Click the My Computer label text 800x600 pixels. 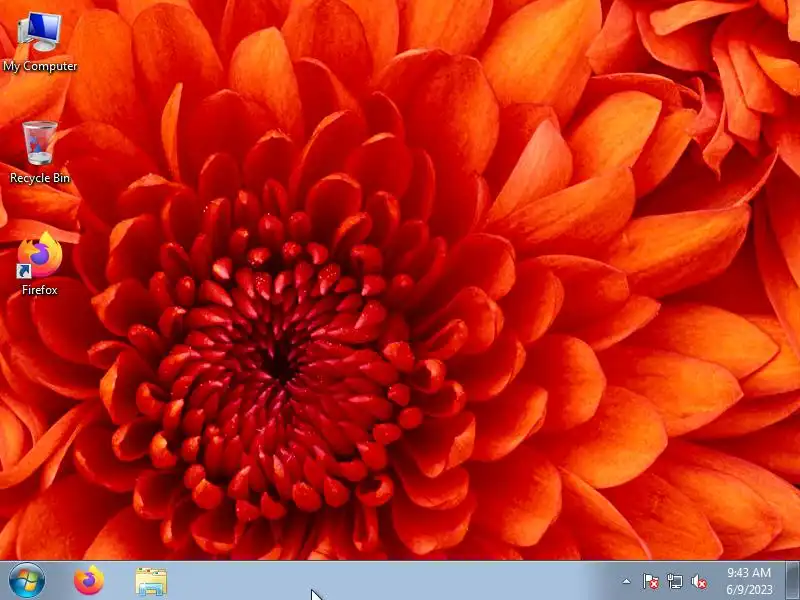pos(40,66)
